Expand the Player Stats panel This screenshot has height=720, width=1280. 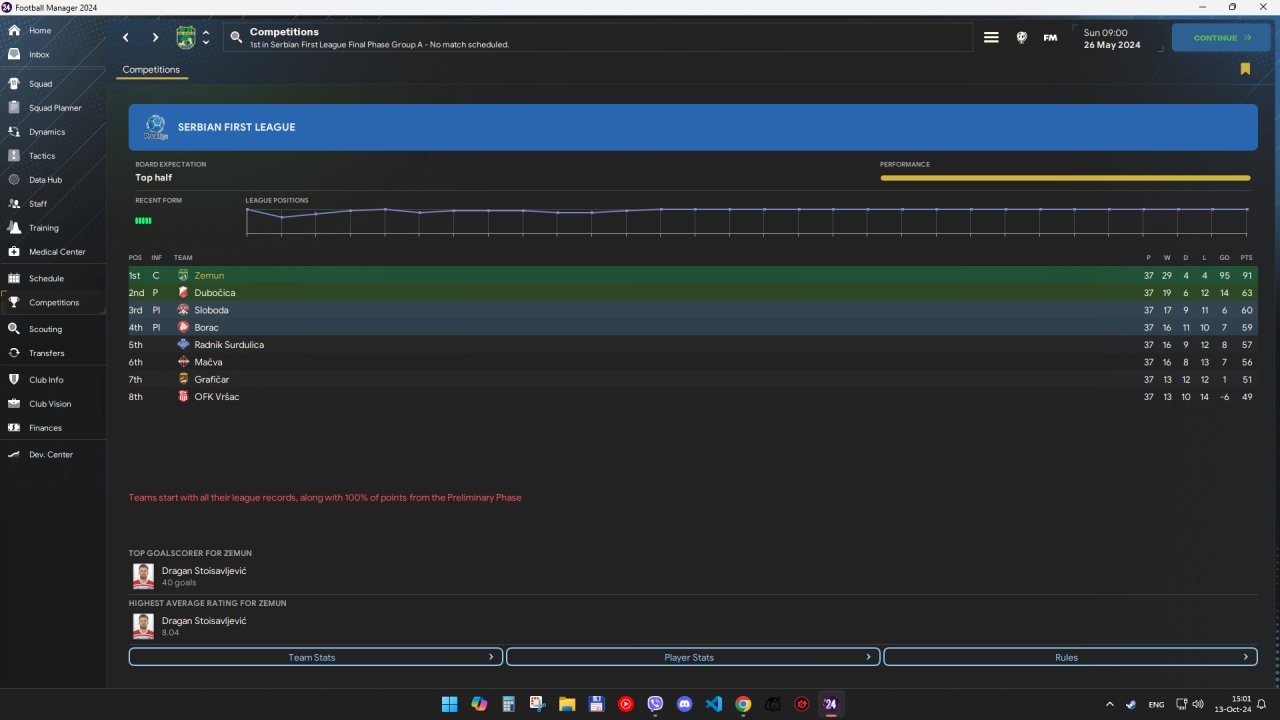693,657
